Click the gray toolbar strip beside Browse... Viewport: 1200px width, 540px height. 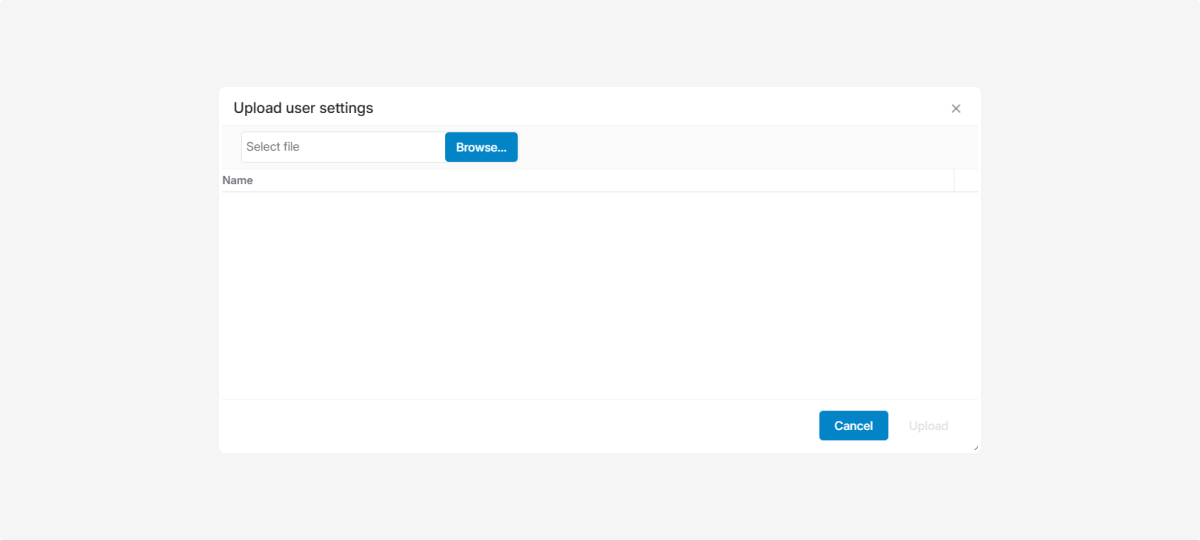(740, 147)
